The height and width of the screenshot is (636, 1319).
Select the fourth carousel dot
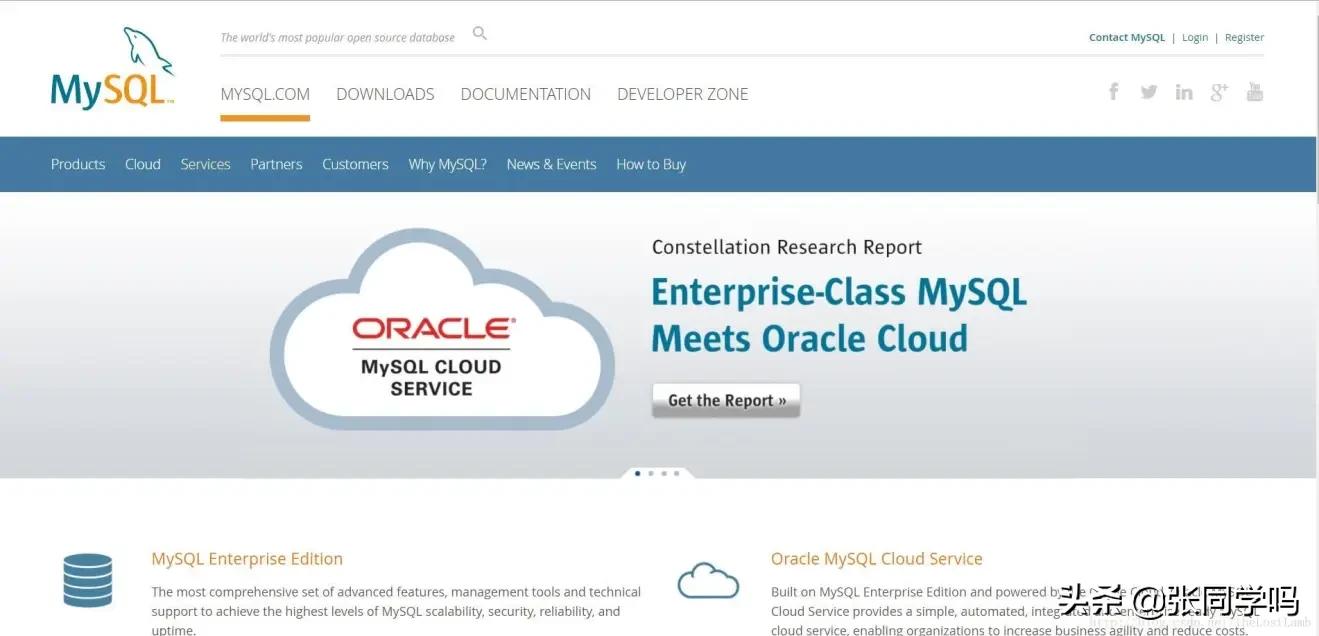[x=676, y=473]
